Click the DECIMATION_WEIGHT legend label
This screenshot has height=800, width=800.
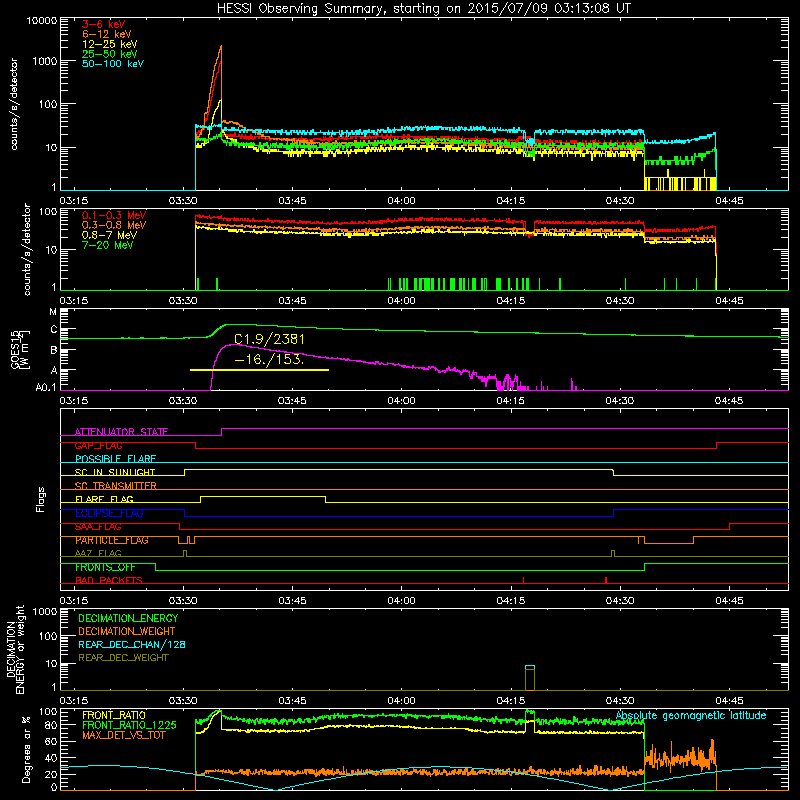127,631
